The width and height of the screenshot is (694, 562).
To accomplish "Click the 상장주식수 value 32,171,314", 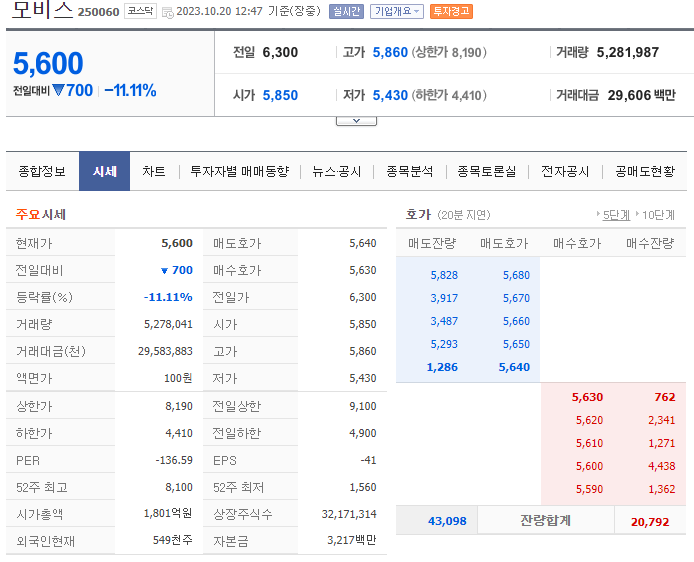I will click(x=349, y=514).
